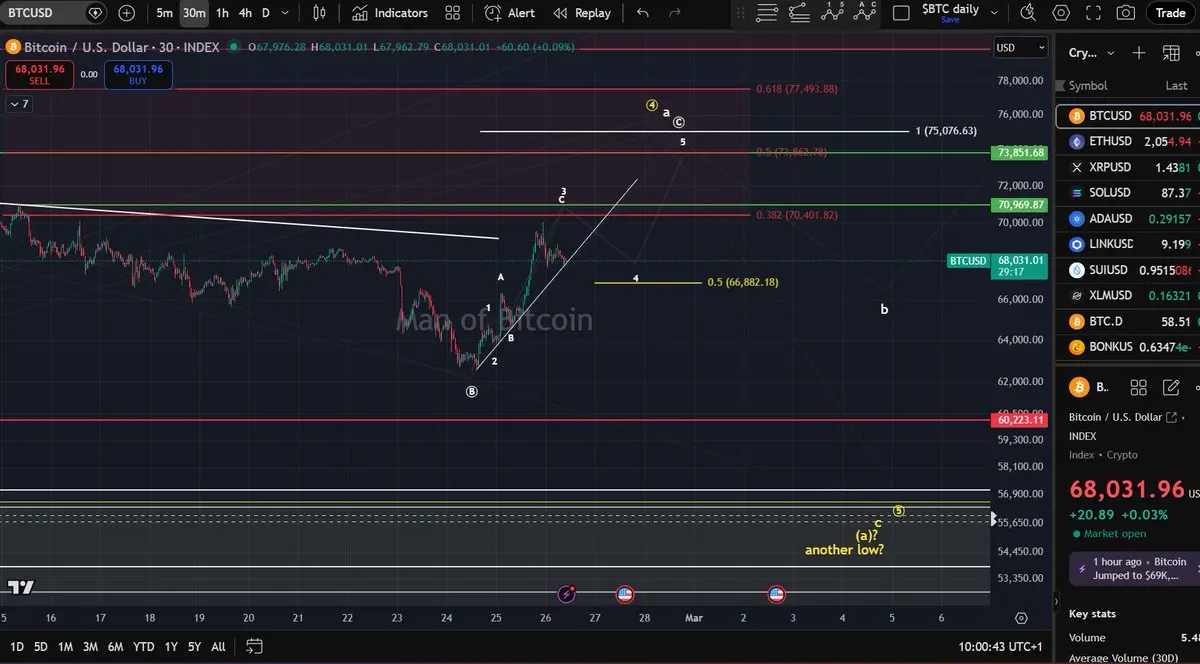Expand the time interval dropdown arrow
The height and width of the screenshot is (664, 1200).
pyautogui.click(x=285, y=13)
